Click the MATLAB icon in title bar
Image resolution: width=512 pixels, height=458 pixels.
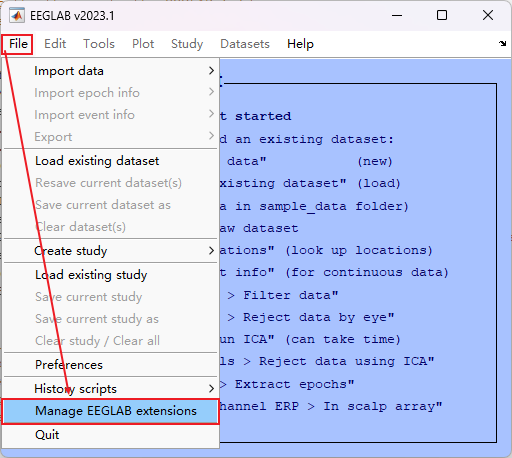click(17, 16)
